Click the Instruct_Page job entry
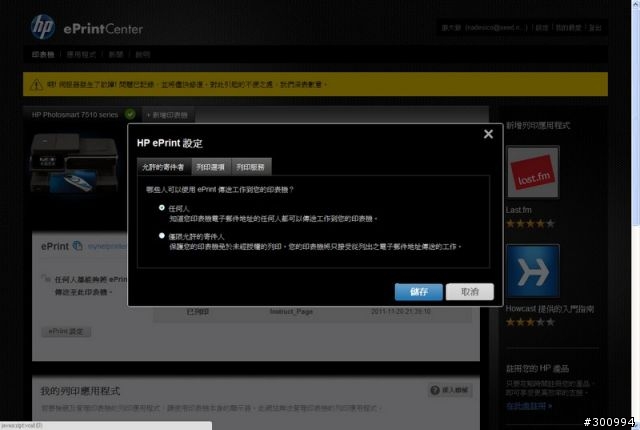This screenshot has height=430, width=640. click(291, 311)
